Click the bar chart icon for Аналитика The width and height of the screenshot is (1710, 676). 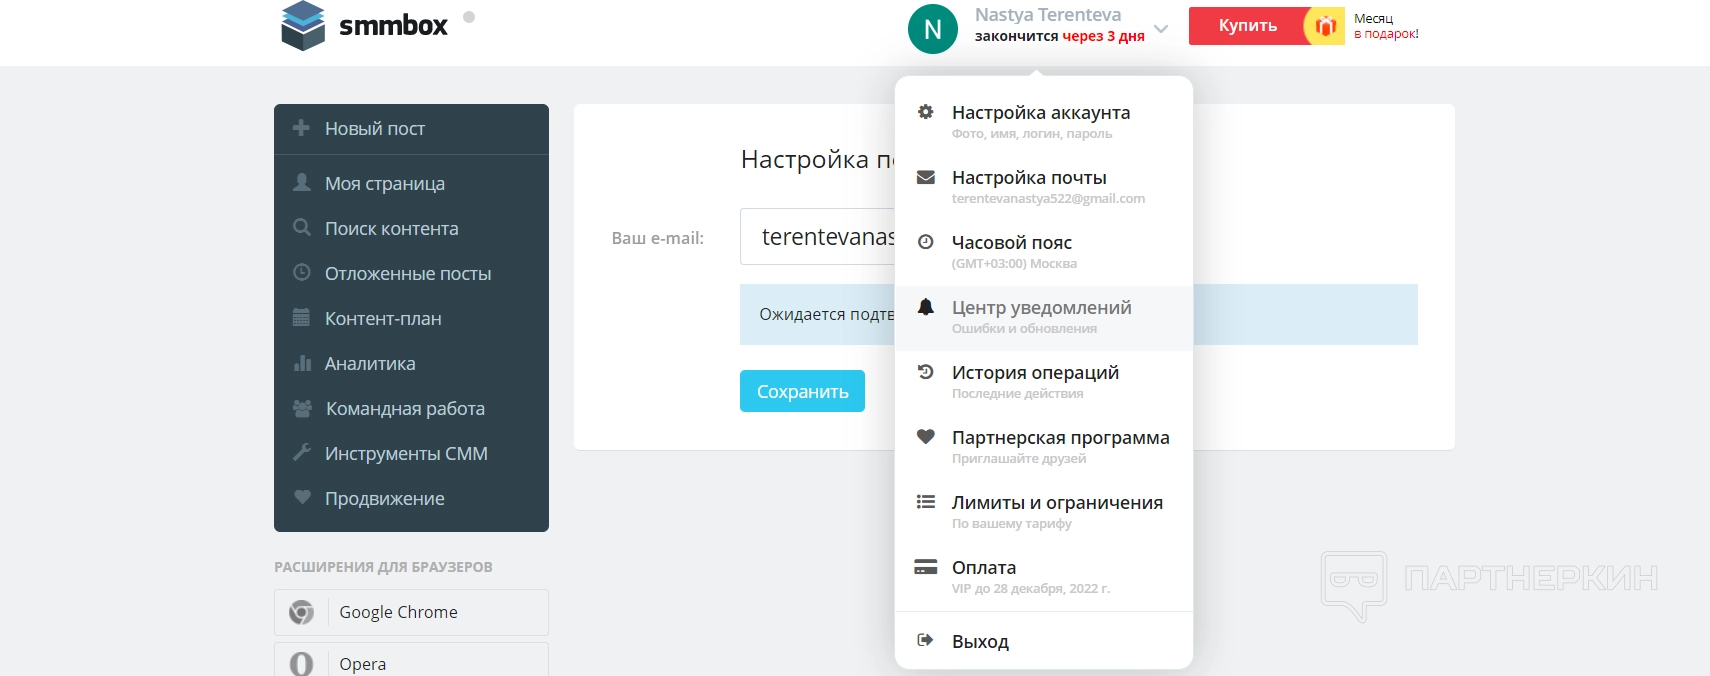[x=302, y=363]
